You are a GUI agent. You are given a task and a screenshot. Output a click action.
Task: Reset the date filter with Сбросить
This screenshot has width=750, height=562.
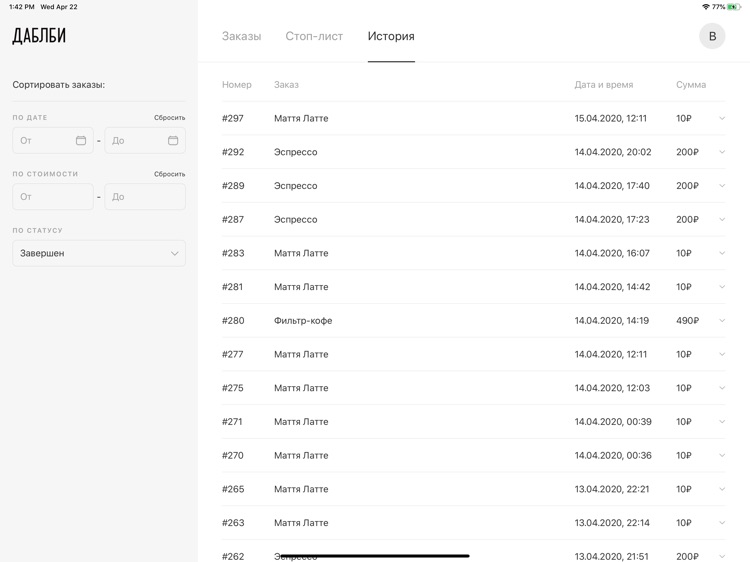pyautogui.click(x=169, y=118)
